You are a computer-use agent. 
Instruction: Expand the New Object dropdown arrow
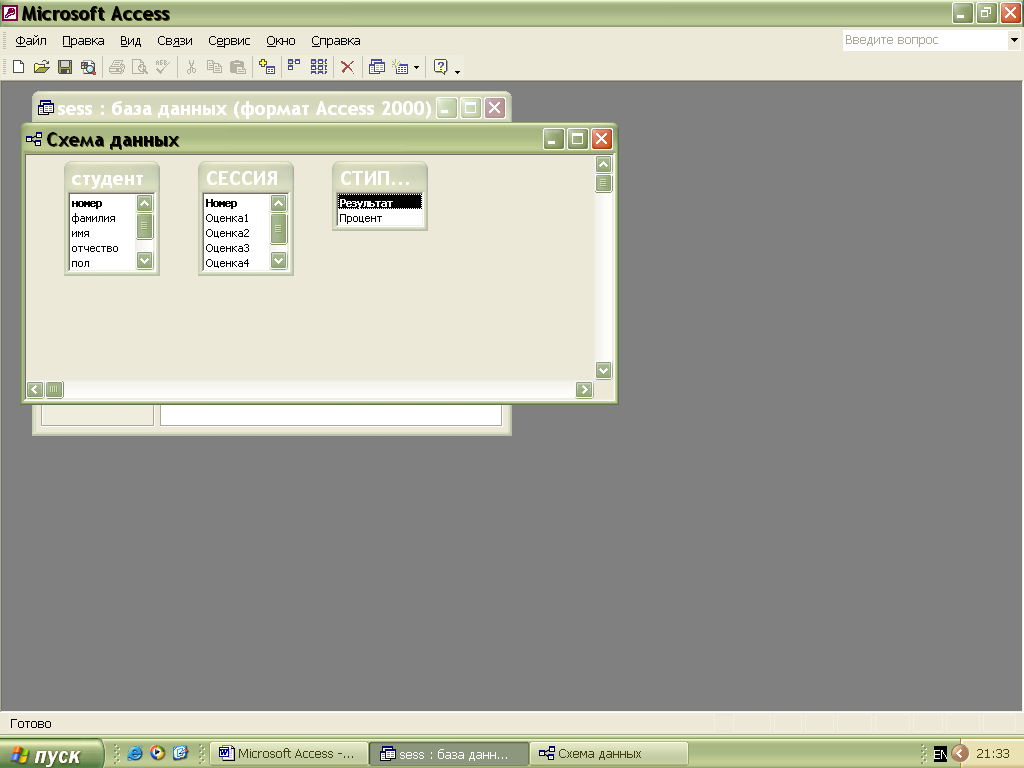pyautogui.click(x=417, y=67)
